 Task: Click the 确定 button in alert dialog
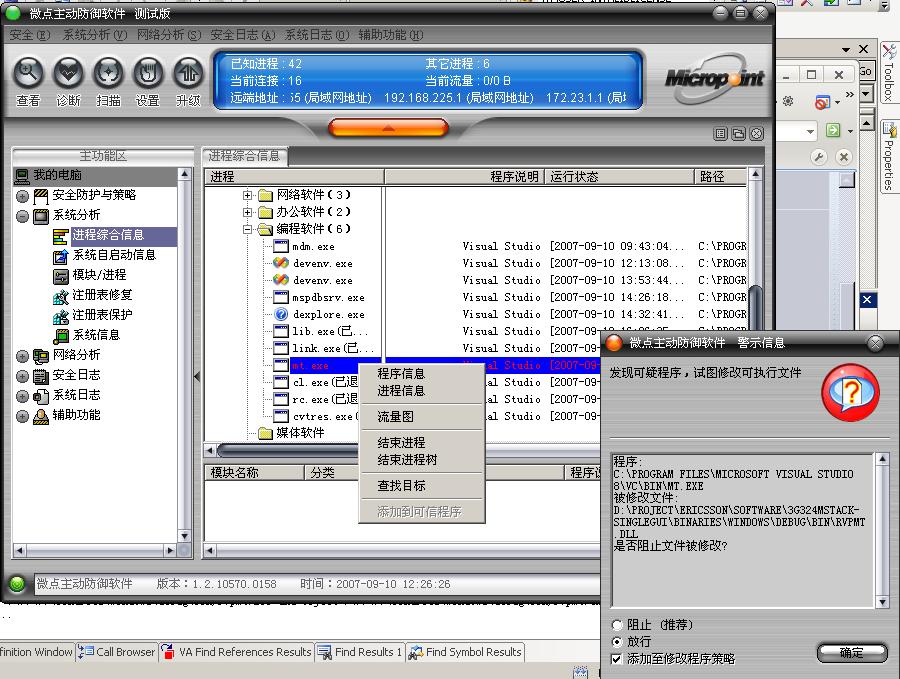(852, 653)
